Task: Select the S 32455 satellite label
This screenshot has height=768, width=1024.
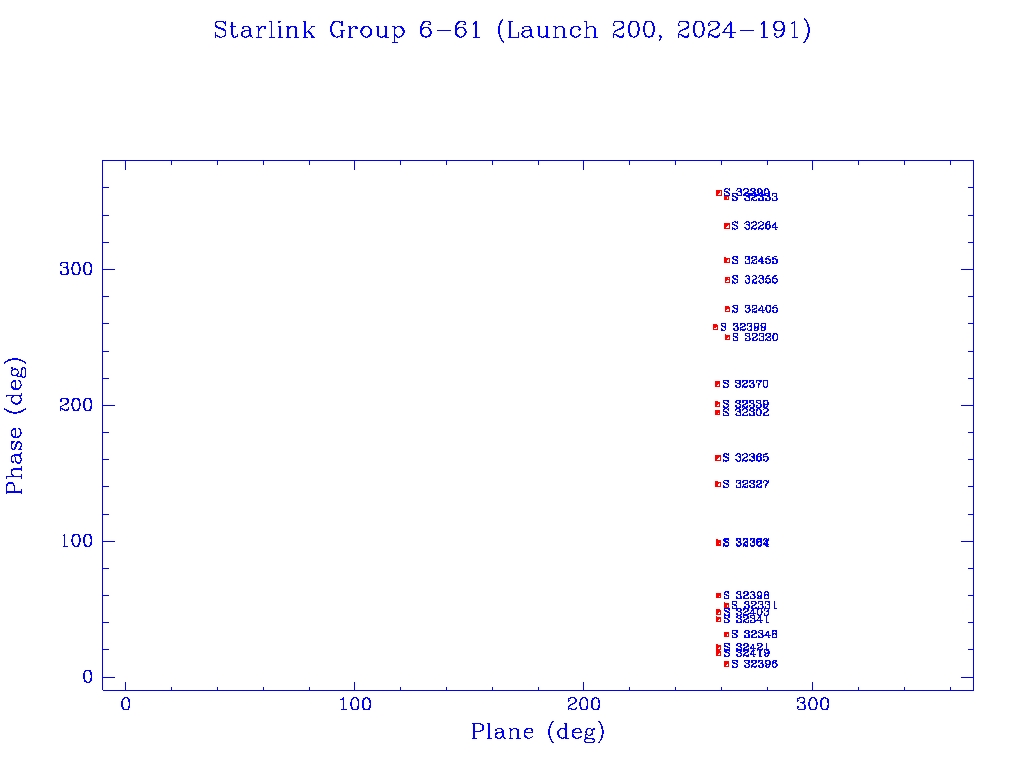Action: click(x=754, y=261)
